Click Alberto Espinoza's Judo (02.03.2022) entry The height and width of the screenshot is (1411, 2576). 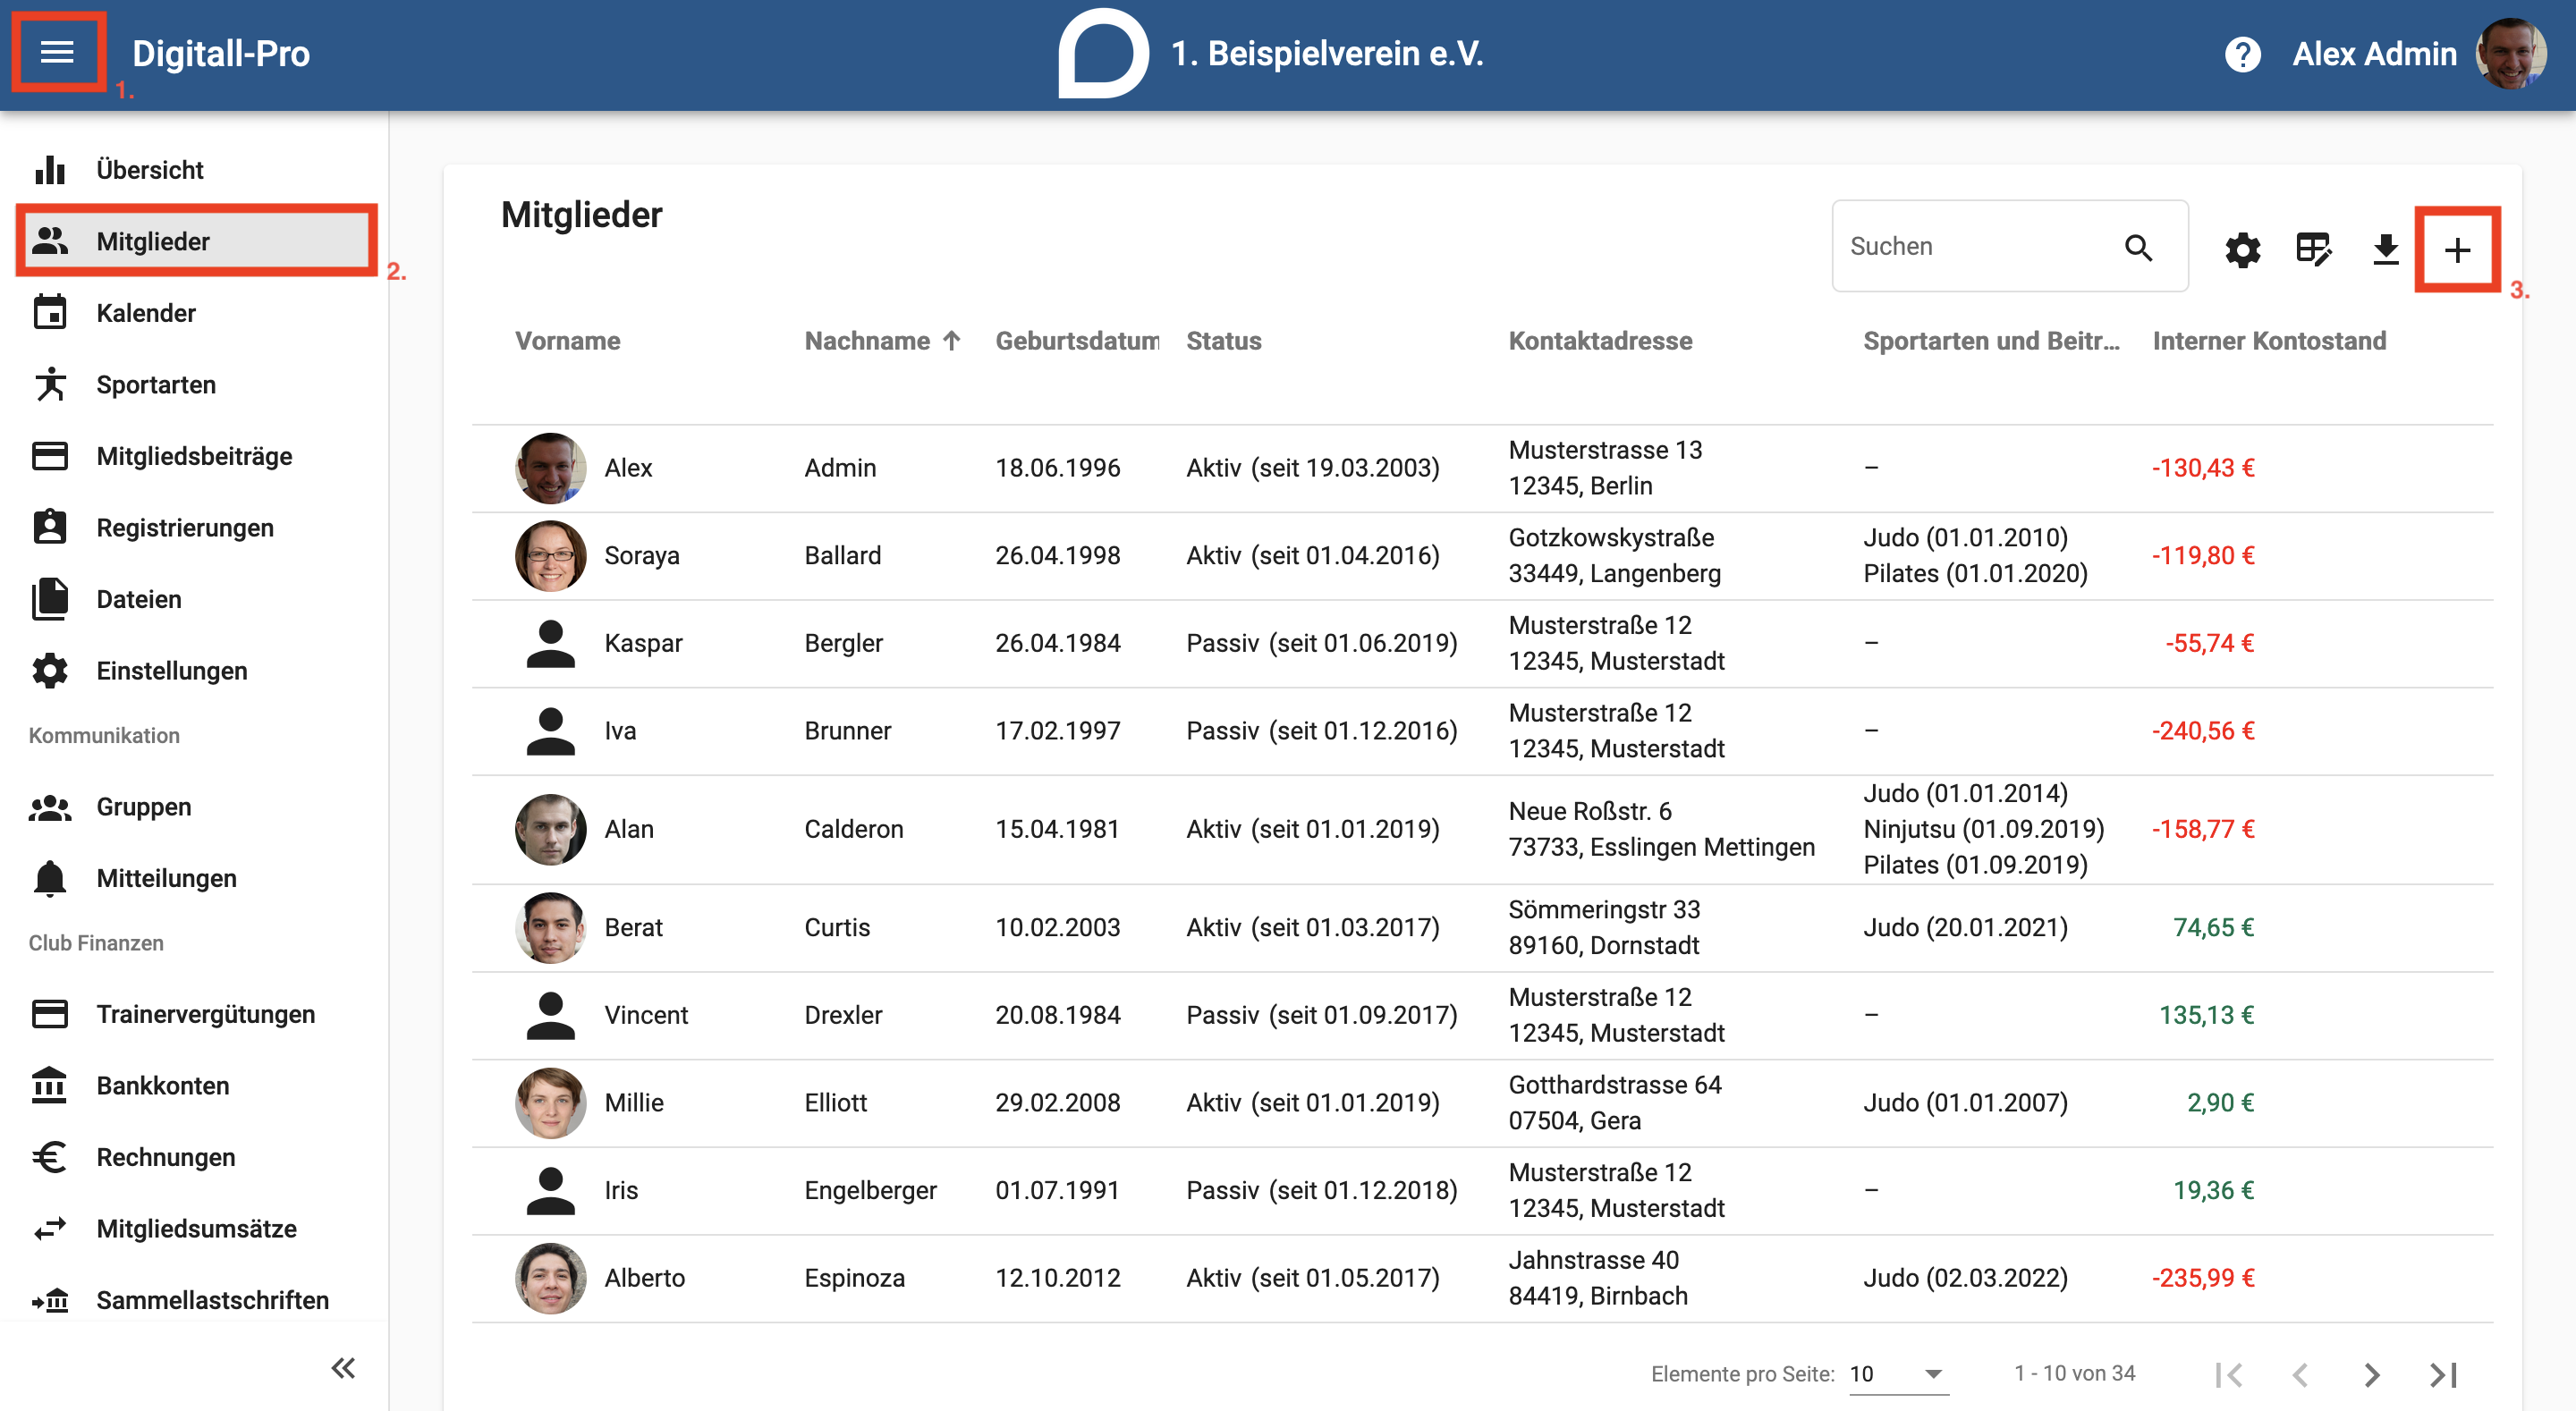[1965, 1278]
